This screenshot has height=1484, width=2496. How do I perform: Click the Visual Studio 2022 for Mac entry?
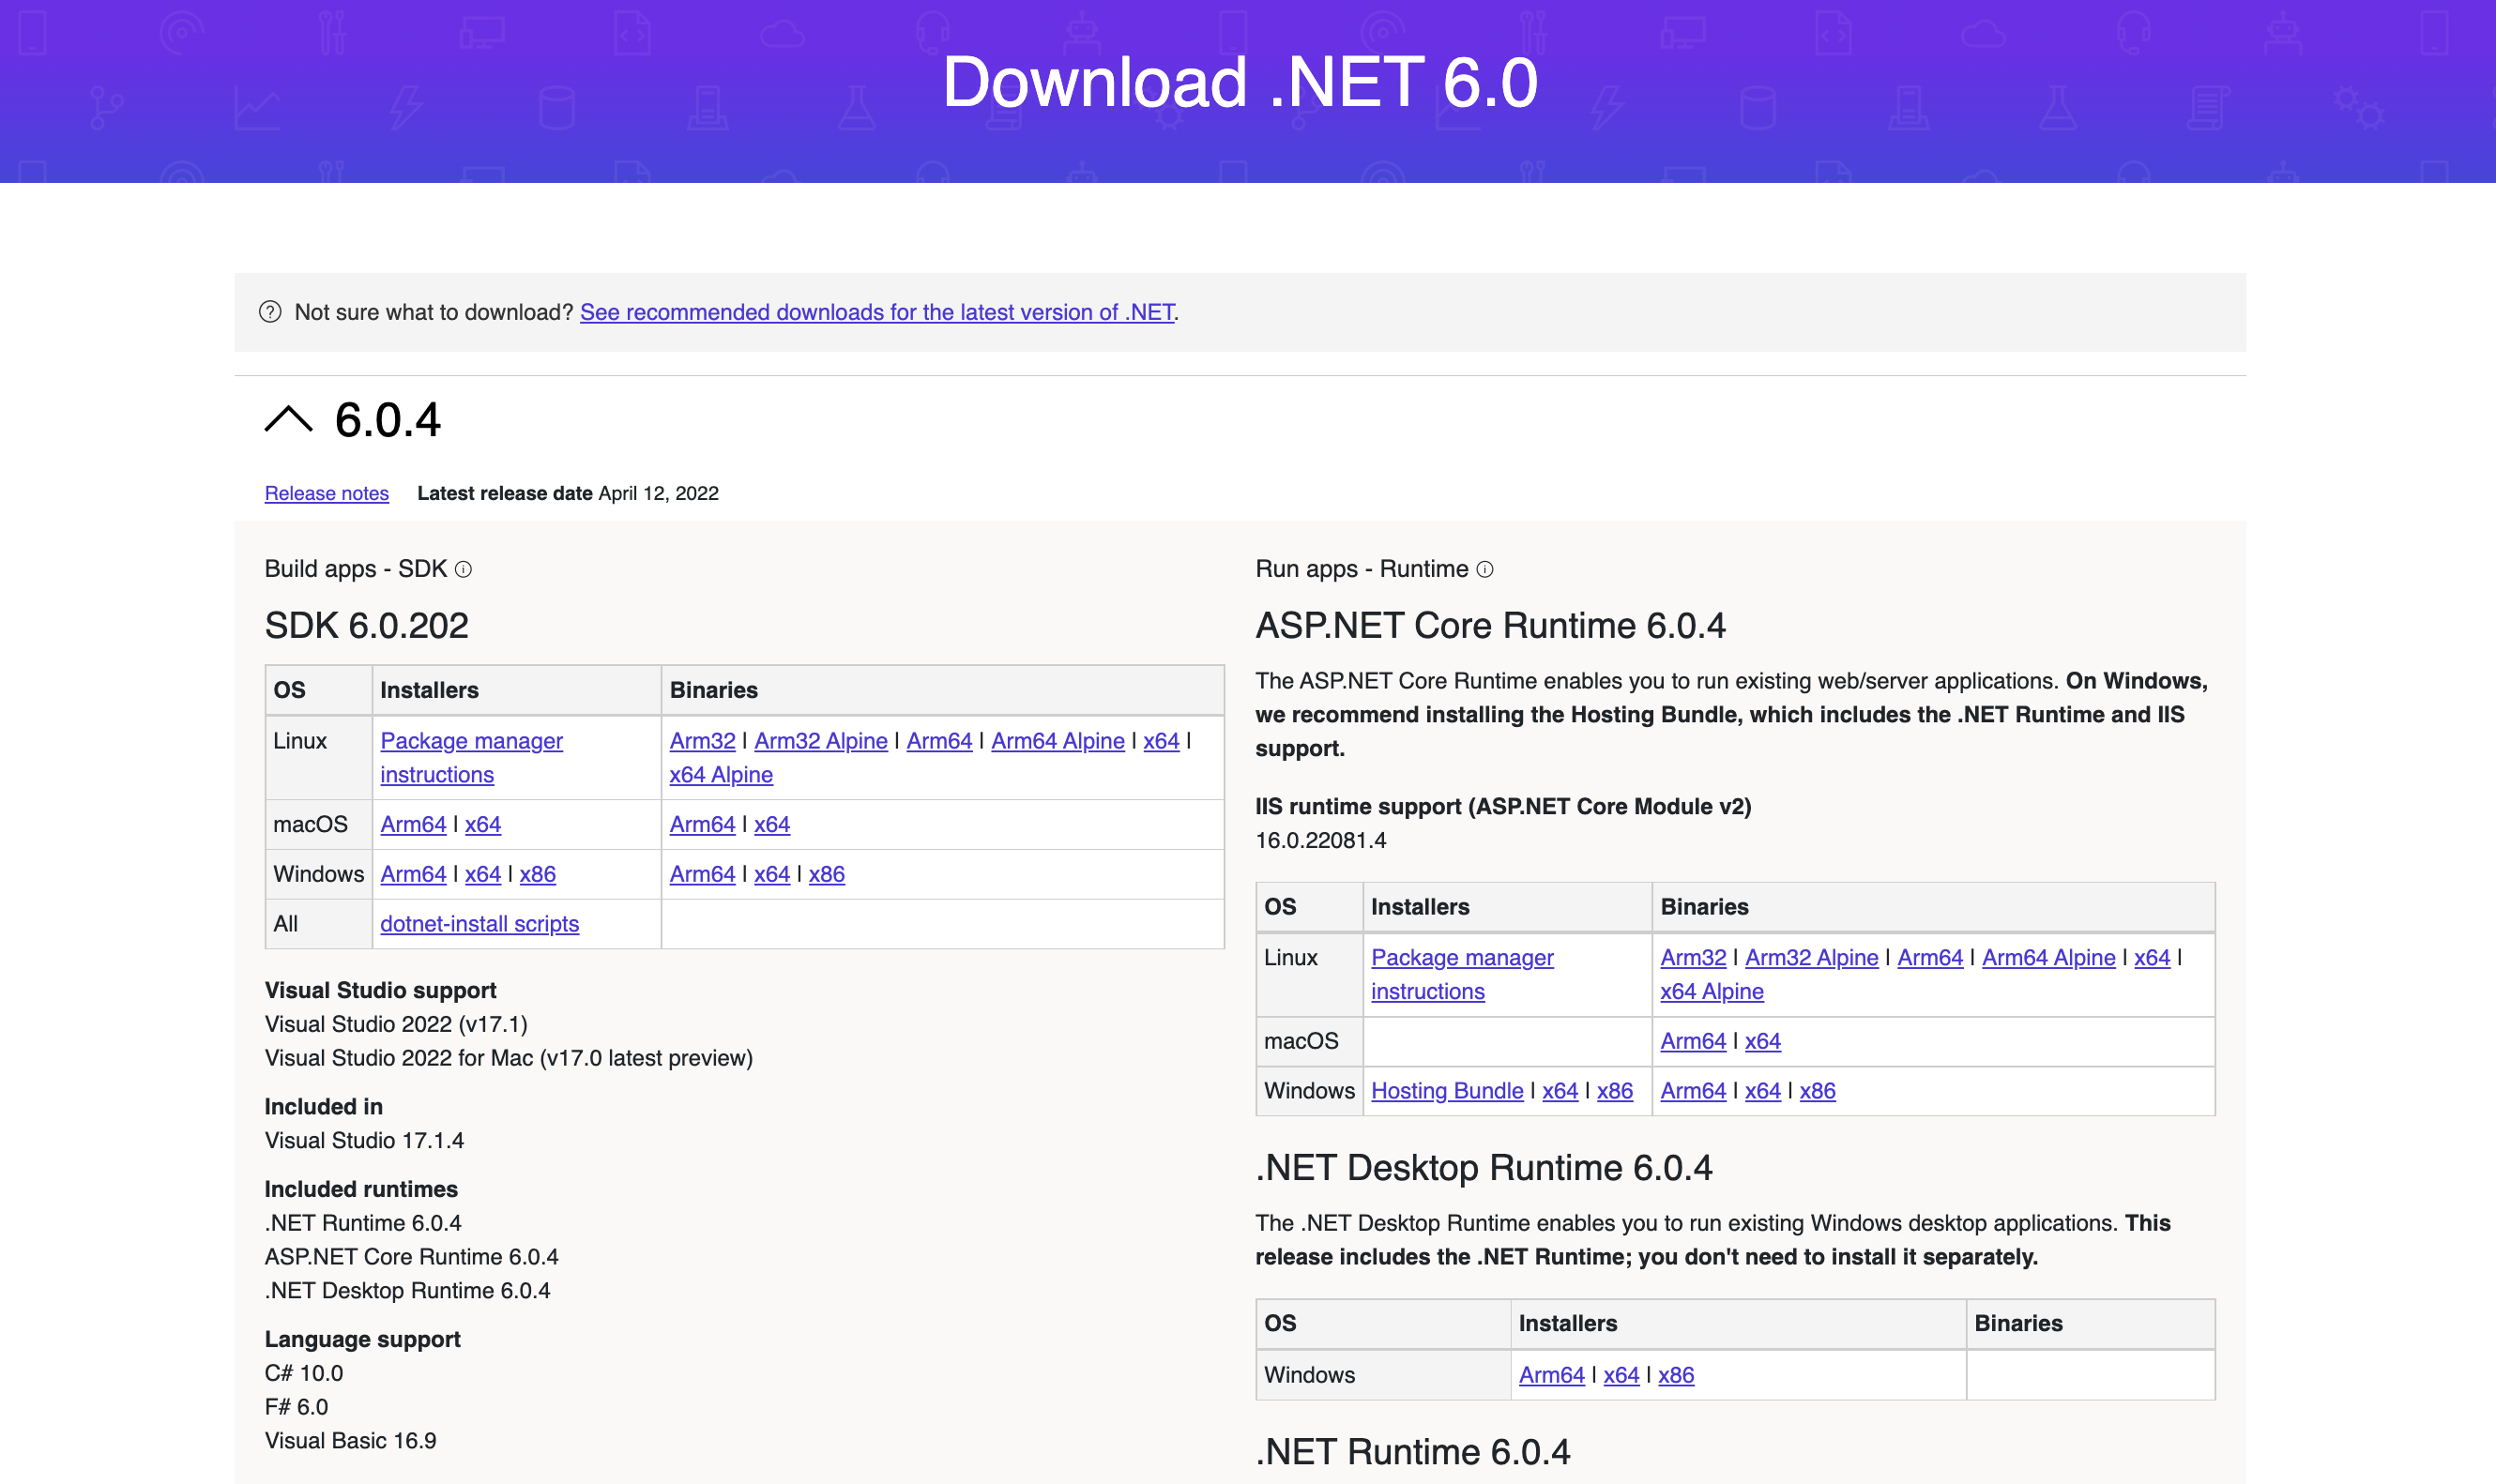click(509, 1058)
